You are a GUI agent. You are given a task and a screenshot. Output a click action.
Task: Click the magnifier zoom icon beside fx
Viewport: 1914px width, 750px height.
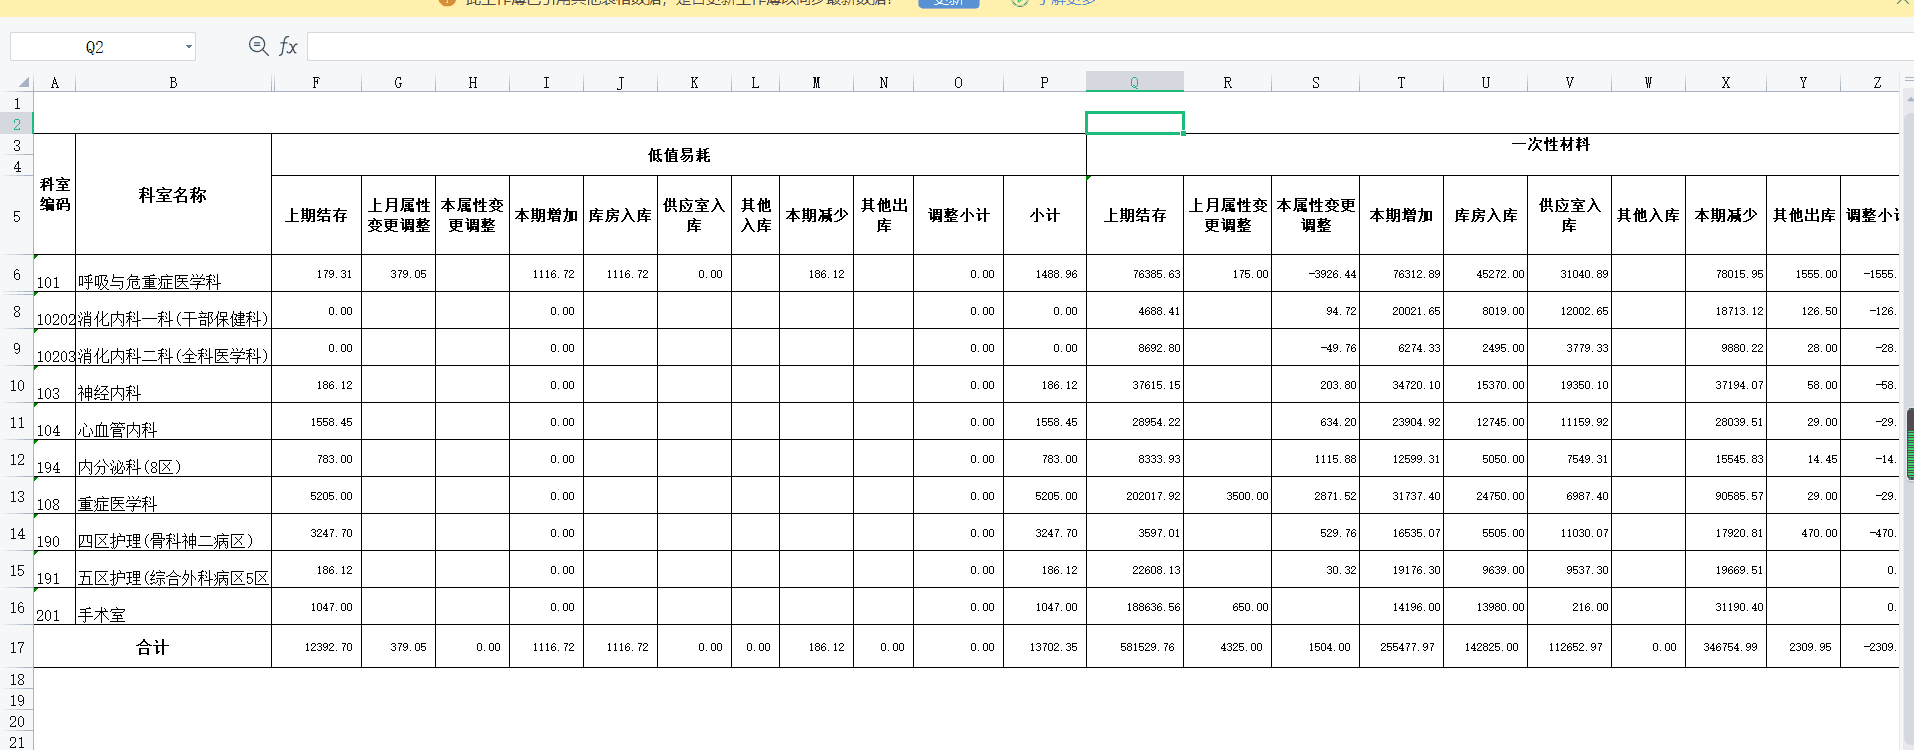pos(258,46)
